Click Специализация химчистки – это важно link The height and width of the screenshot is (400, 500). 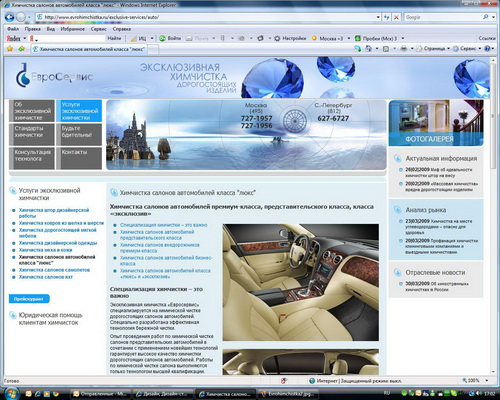(164, 225)
